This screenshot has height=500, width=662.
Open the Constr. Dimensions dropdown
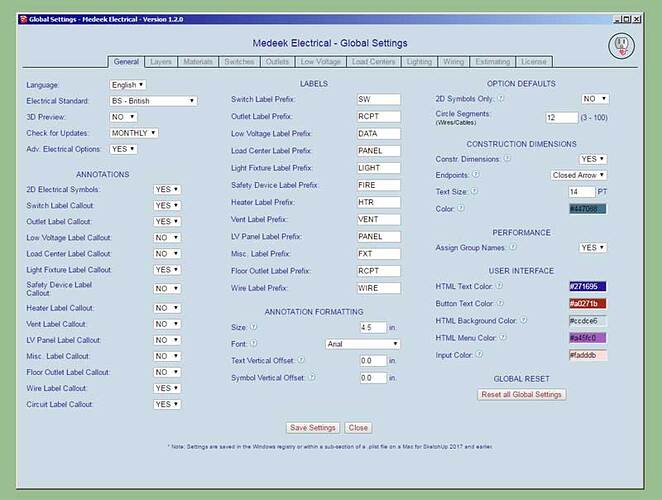coord(593,159)
